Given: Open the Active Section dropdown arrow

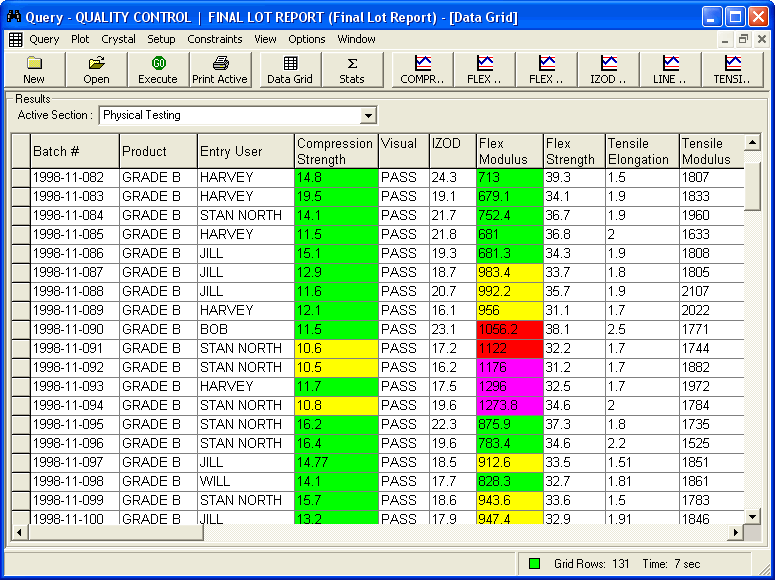Looking at the screenshot, I should tap(368, 116).
